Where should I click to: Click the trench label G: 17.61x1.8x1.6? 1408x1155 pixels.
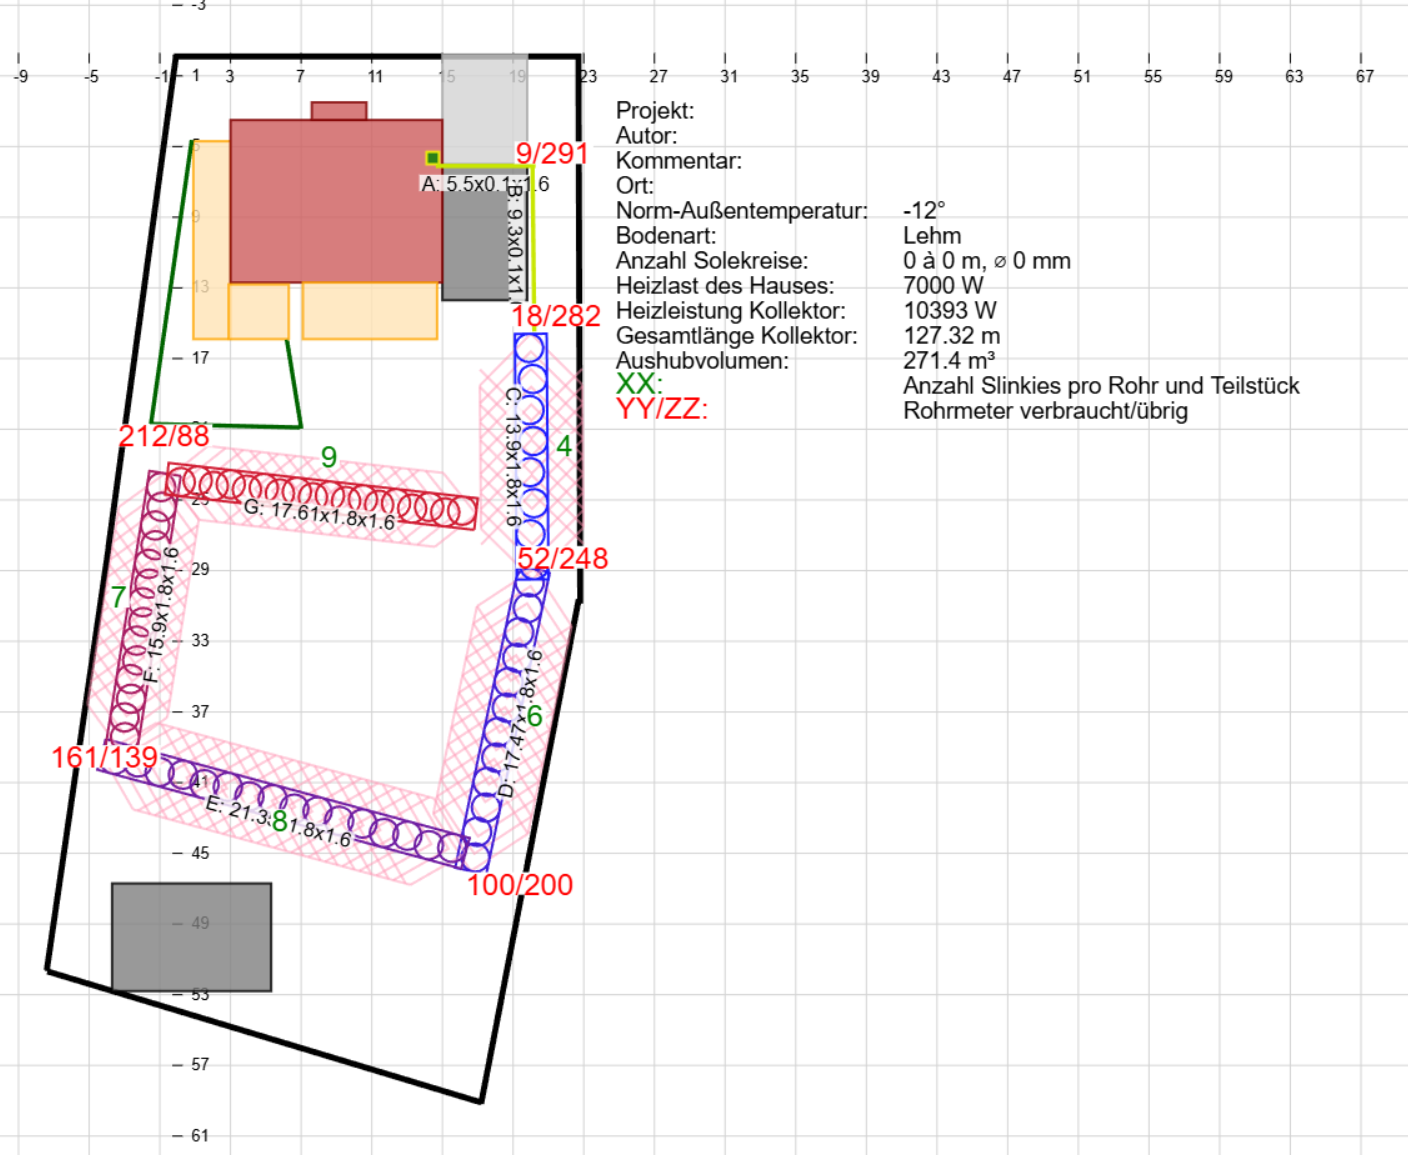tap(319, 515)
